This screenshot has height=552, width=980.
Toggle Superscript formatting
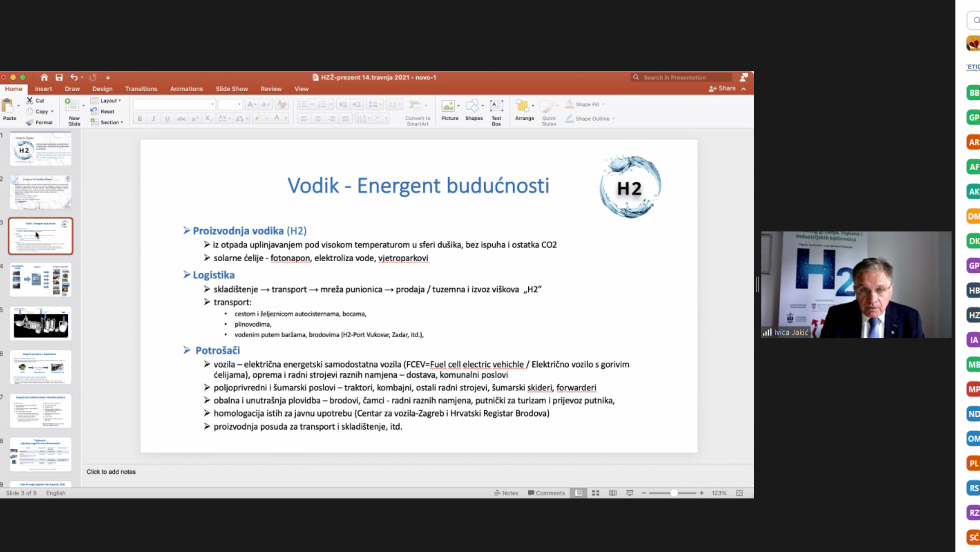pyautogui.click(x=195, y=119)
